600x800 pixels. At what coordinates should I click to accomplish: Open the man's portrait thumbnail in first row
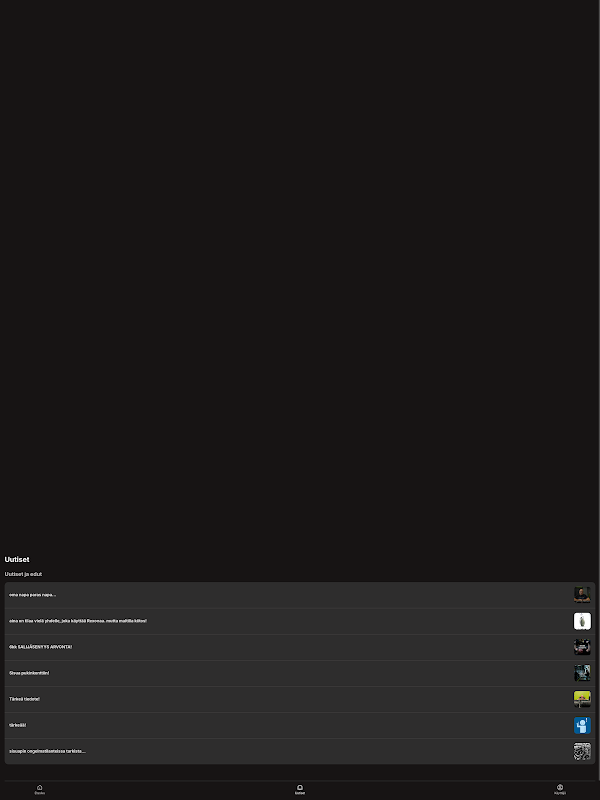tap(582, 595)
